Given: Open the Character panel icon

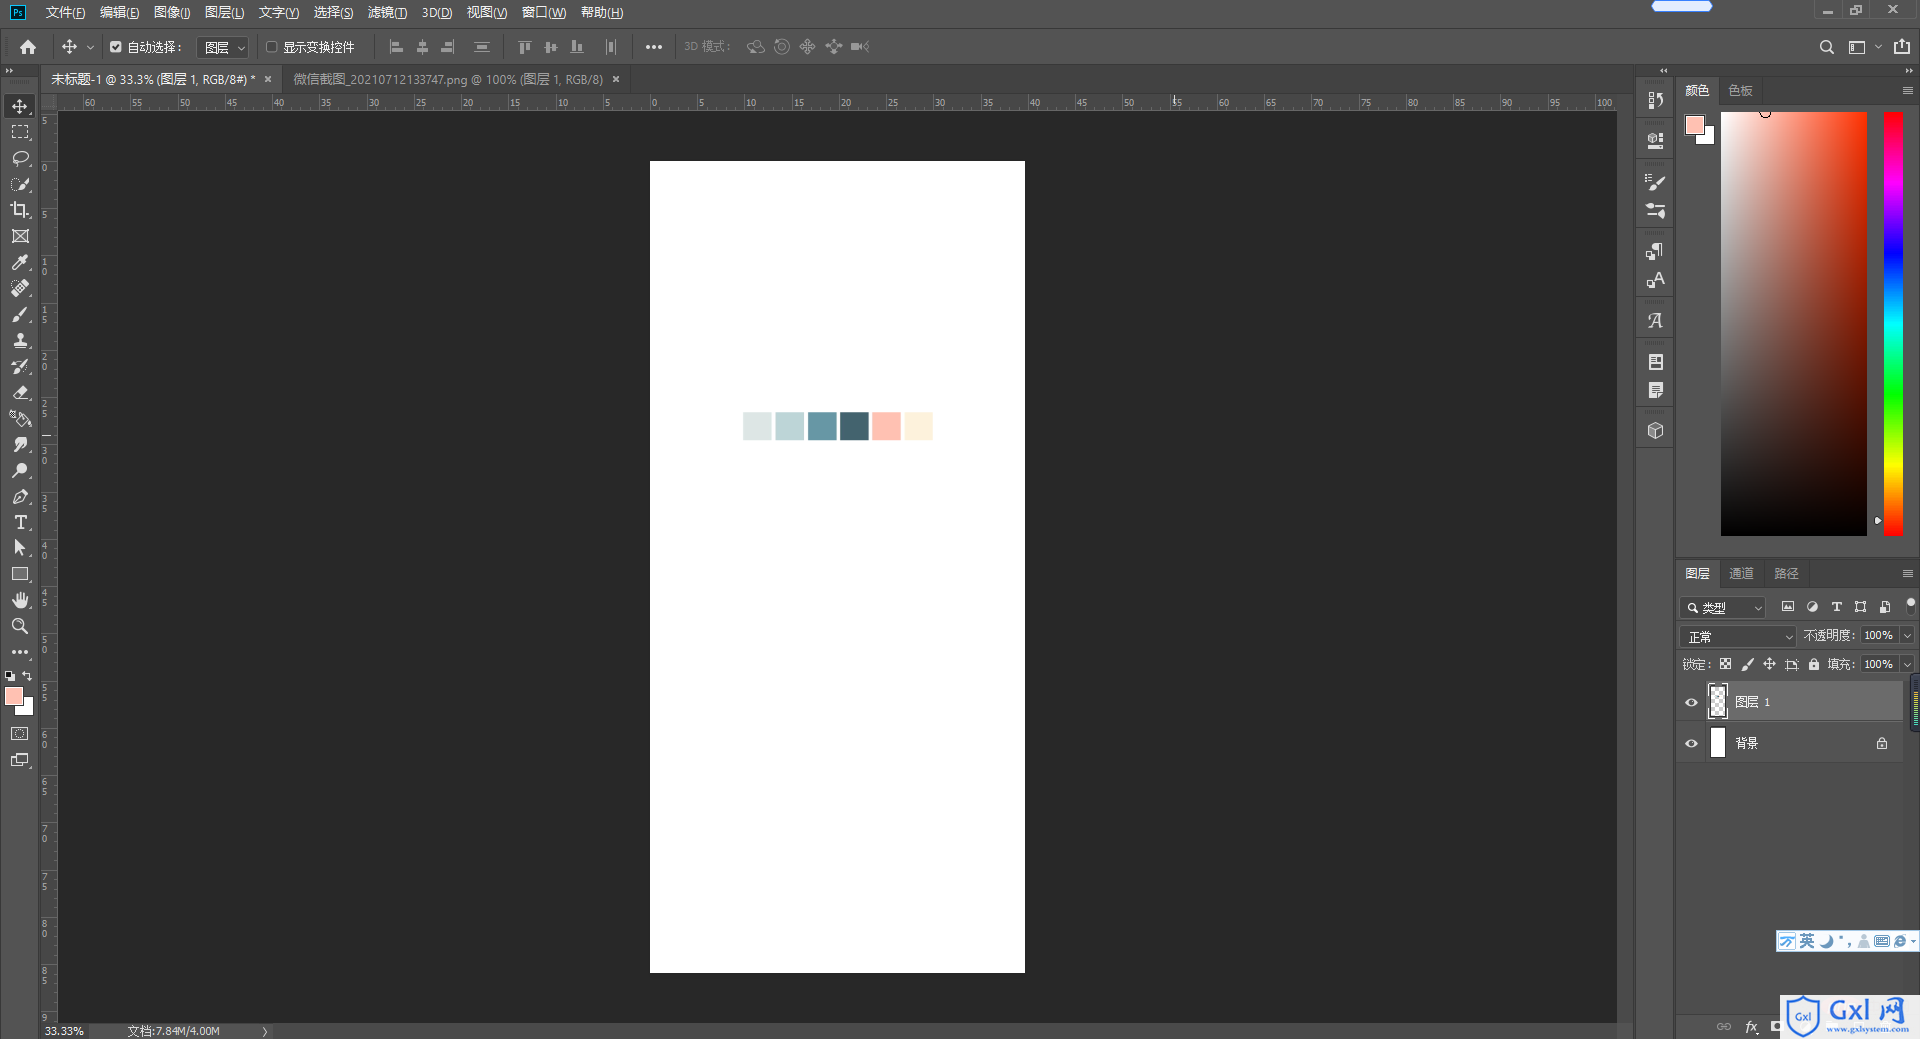Looking at the screenshot, I should [1656, 280].
